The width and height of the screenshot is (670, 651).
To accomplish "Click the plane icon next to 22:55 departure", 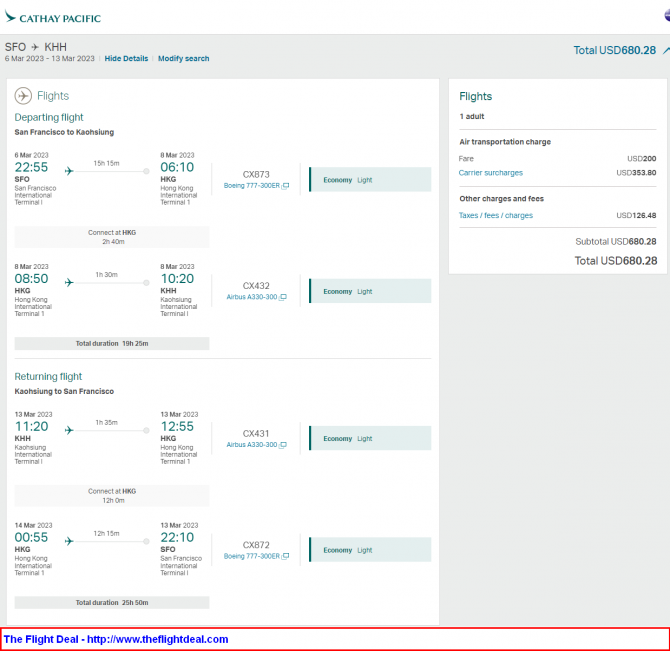I will 69,171.
